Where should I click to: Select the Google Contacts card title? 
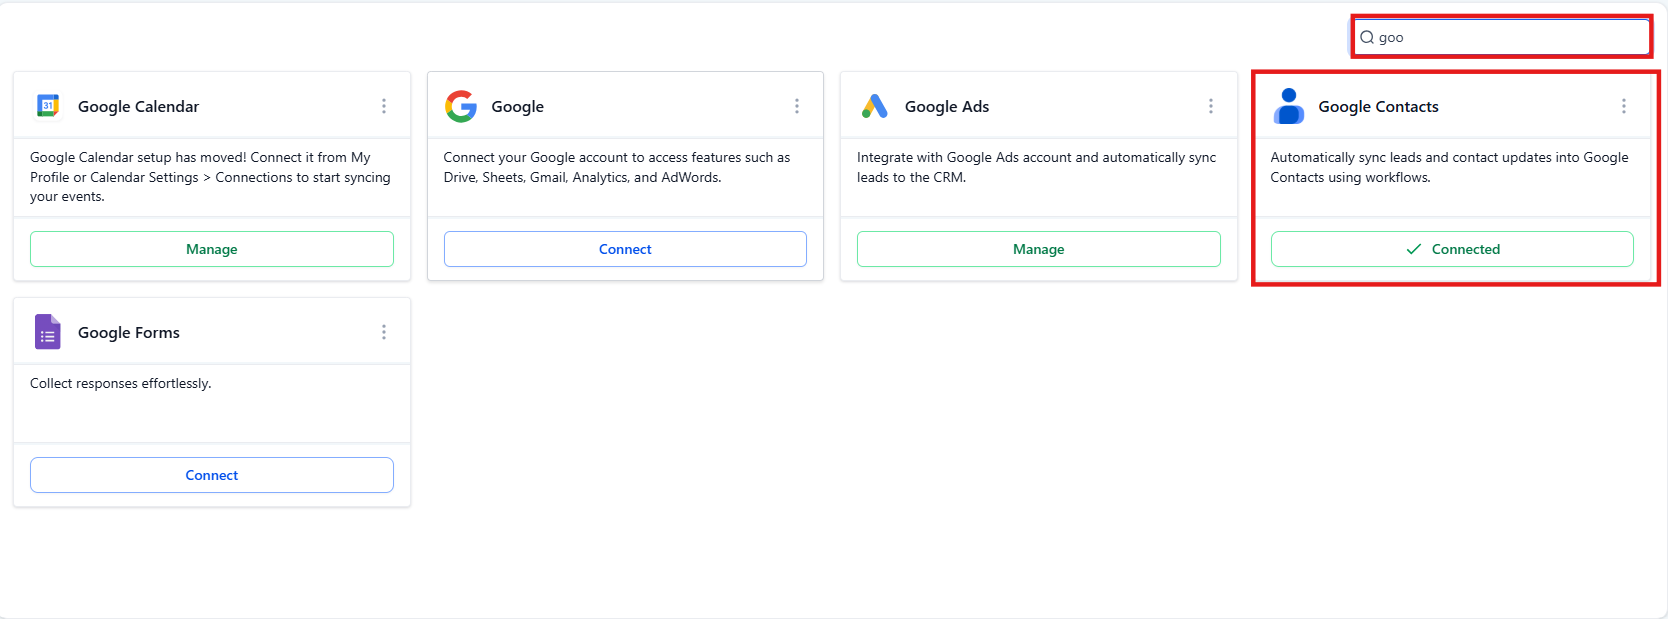pyautogui.click(x=1378, y=107)
